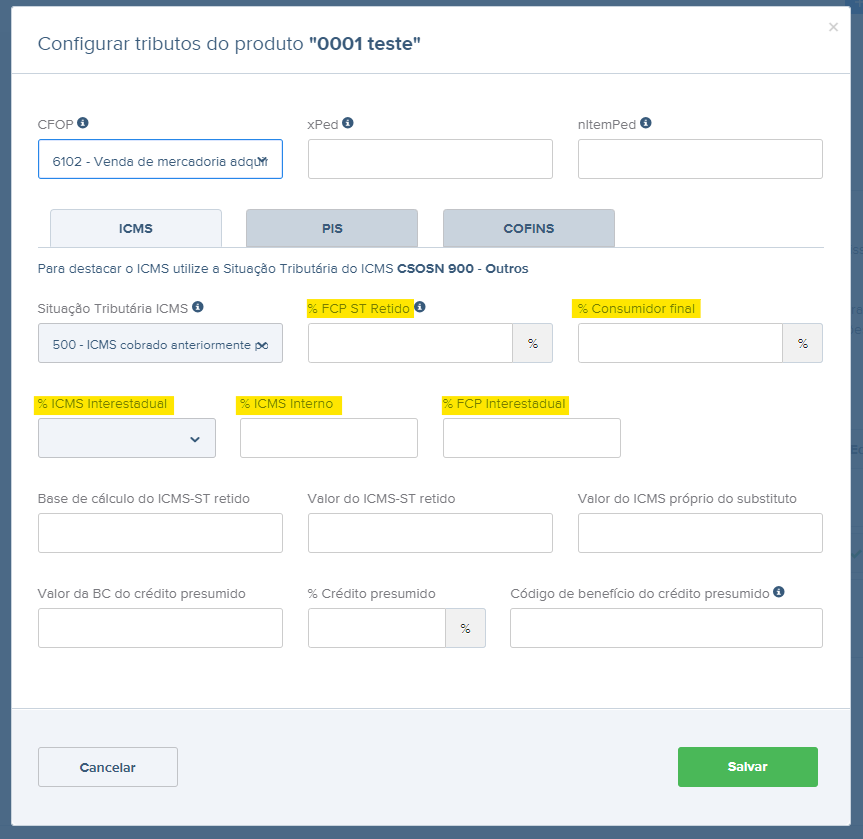Click the info icon next to CFOP
The width and height of the screenshot is (863, 839).
point(83,123)
